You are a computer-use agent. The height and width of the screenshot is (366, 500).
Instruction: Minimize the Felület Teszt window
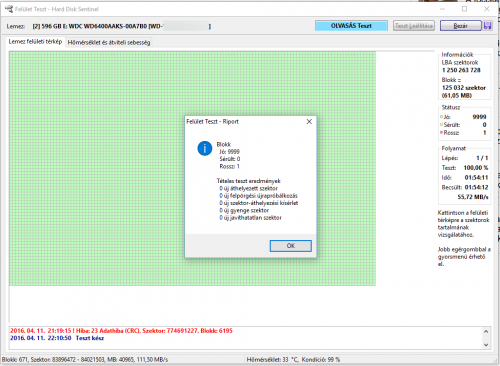point(442,9)
